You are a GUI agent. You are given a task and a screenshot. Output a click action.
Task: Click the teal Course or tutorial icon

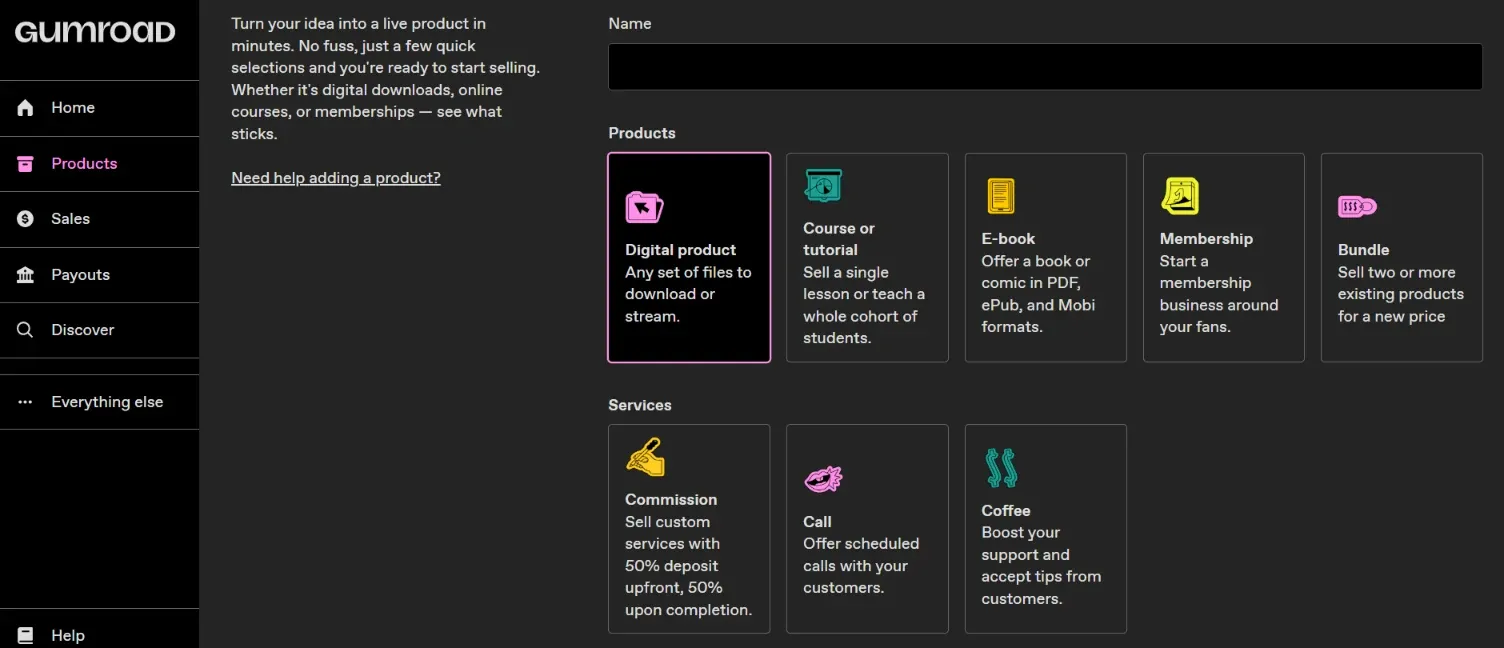[823, 186]
